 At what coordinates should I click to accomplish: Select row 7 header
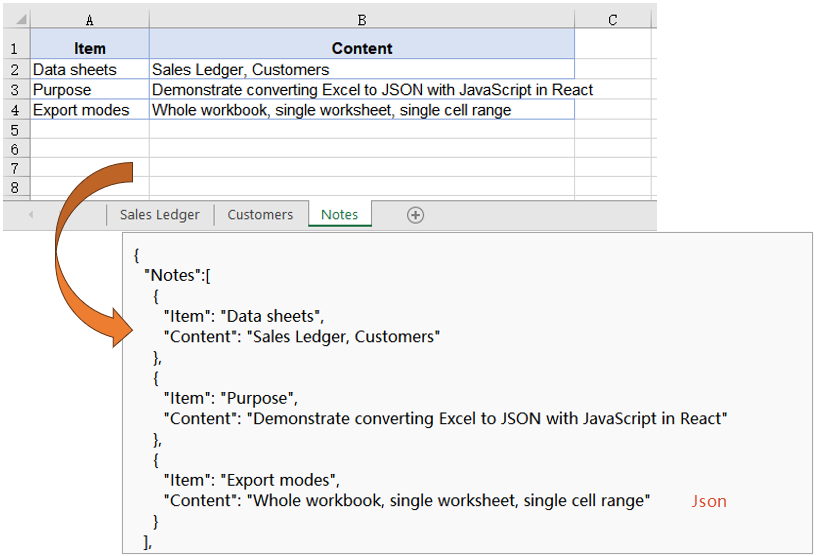click(15, 168)
